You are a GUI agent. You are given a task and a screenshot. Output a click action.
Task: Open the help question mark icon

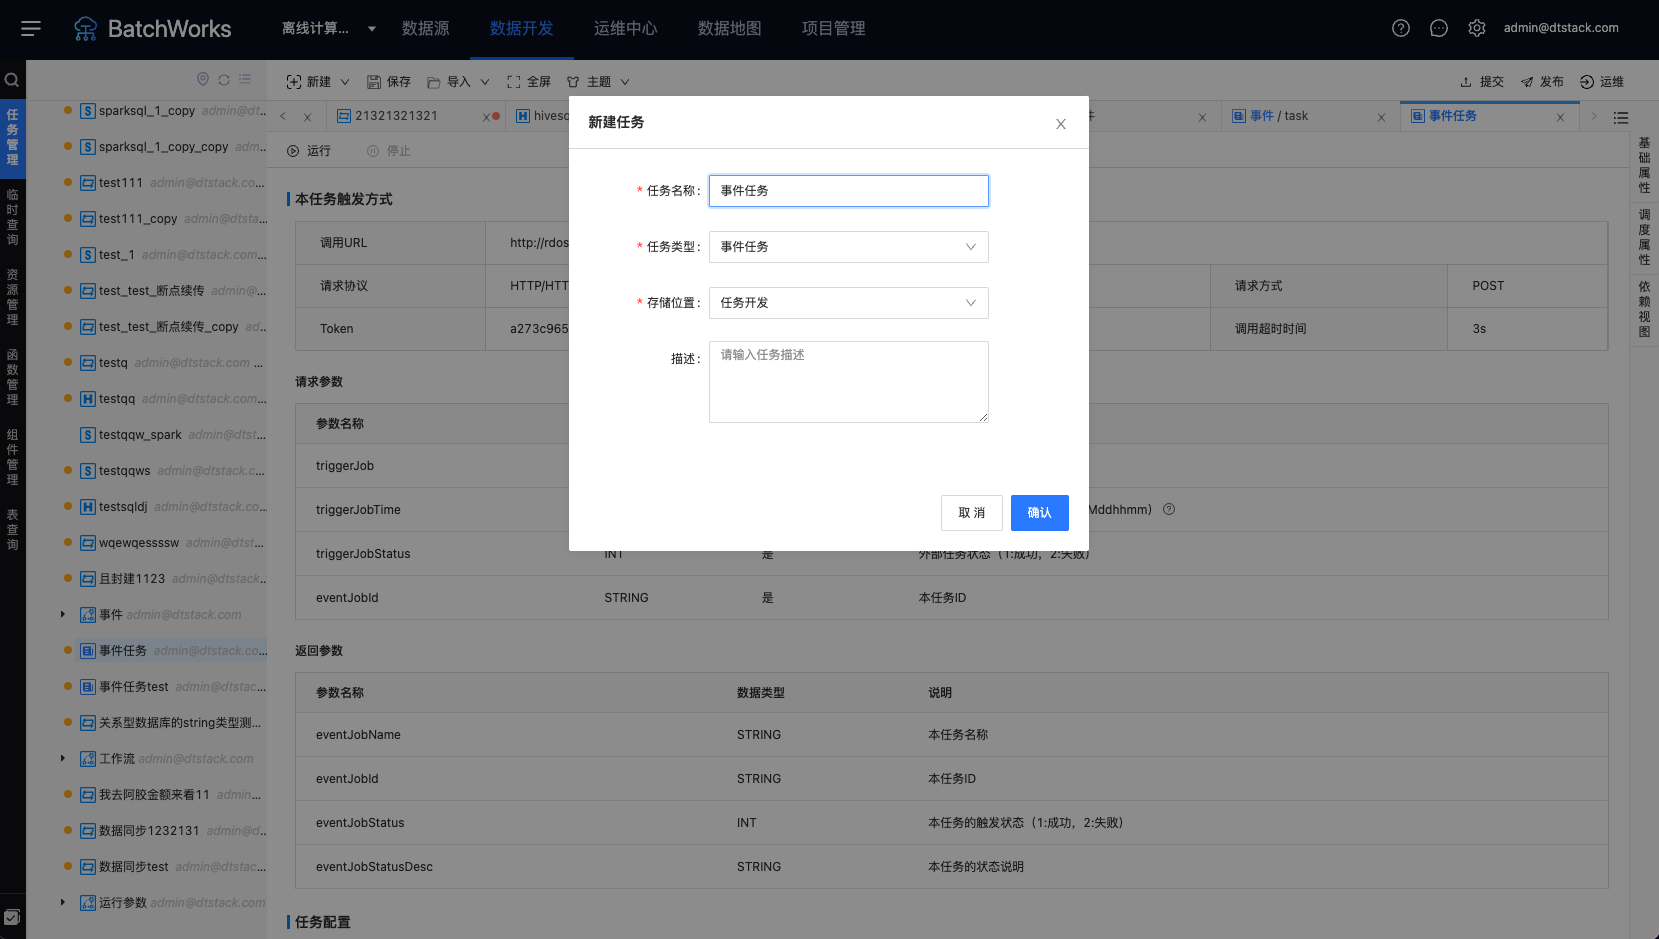click(x=1401, y=28)
